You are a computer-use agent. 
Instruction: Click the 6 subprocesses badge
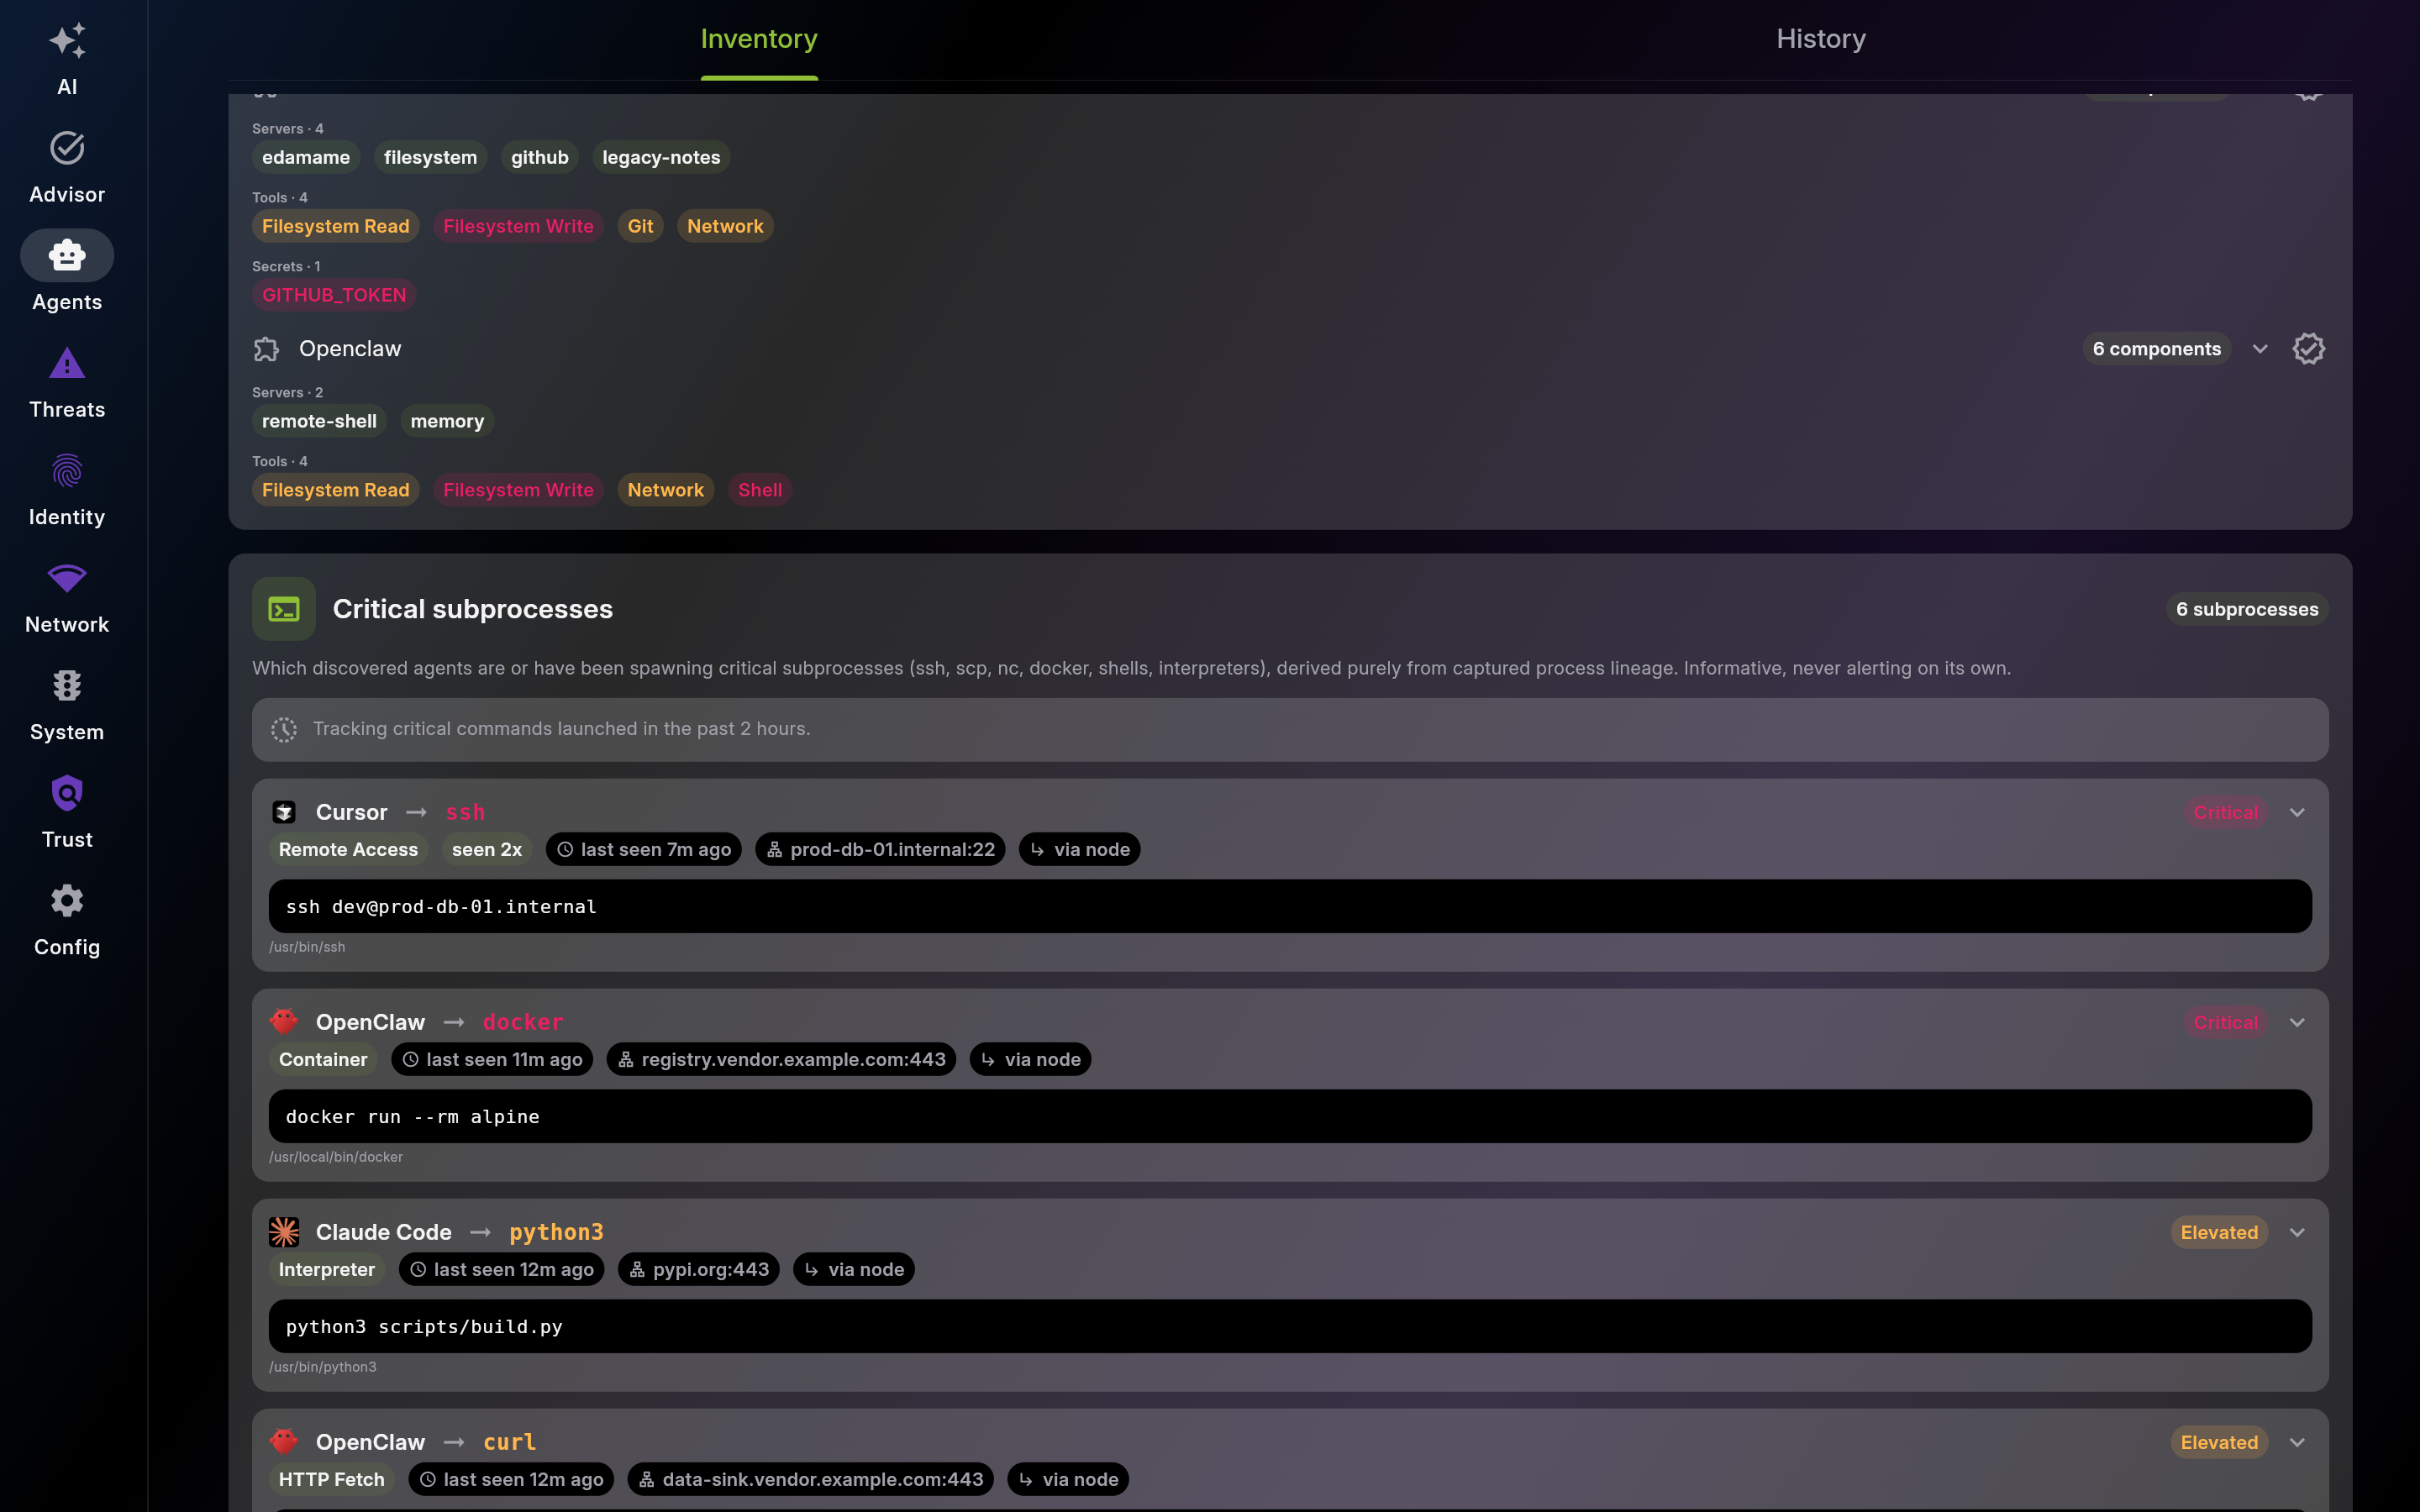2247,609
